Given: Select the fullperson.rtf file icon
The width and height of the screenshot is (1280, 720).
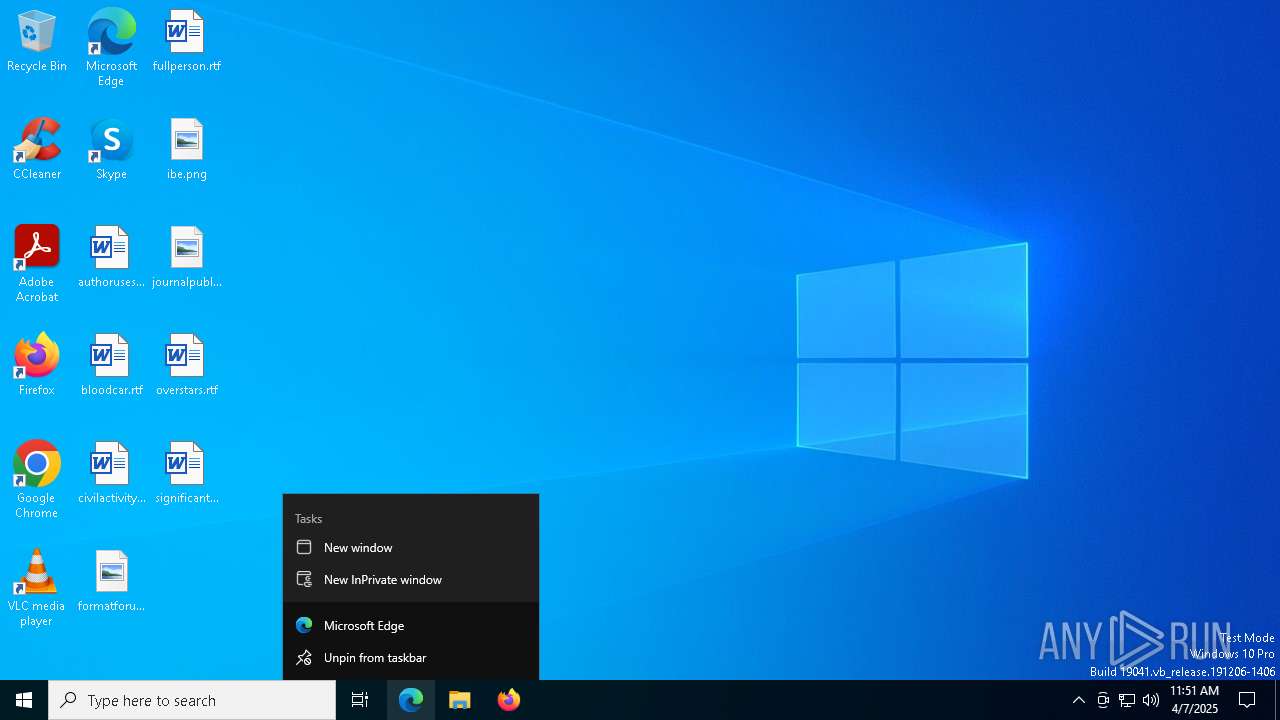Looking at the screenshot, I should [186, 42].
